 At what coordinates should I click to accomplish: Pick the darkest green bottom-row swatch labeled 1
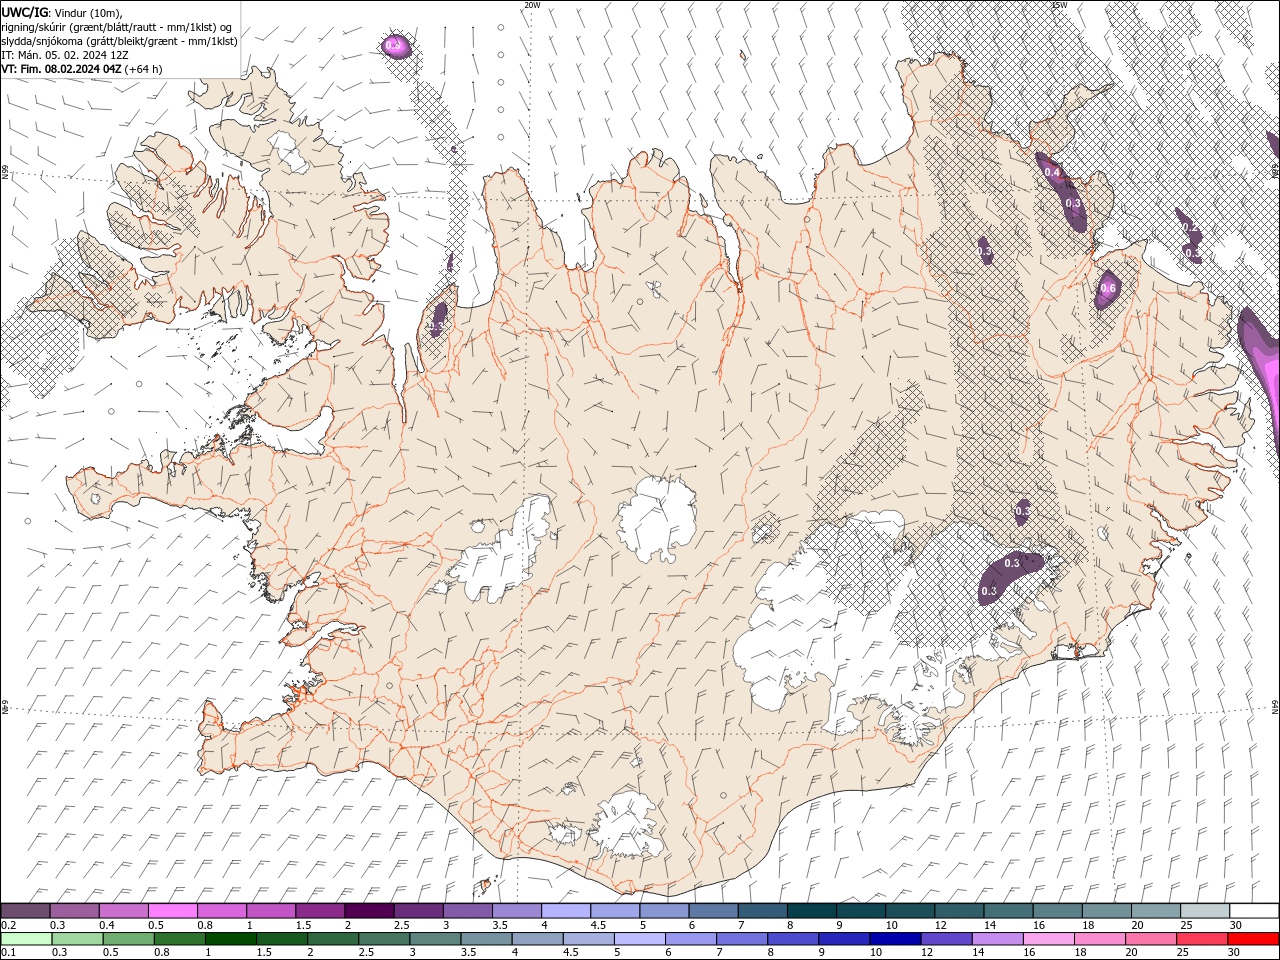(231, 939)
